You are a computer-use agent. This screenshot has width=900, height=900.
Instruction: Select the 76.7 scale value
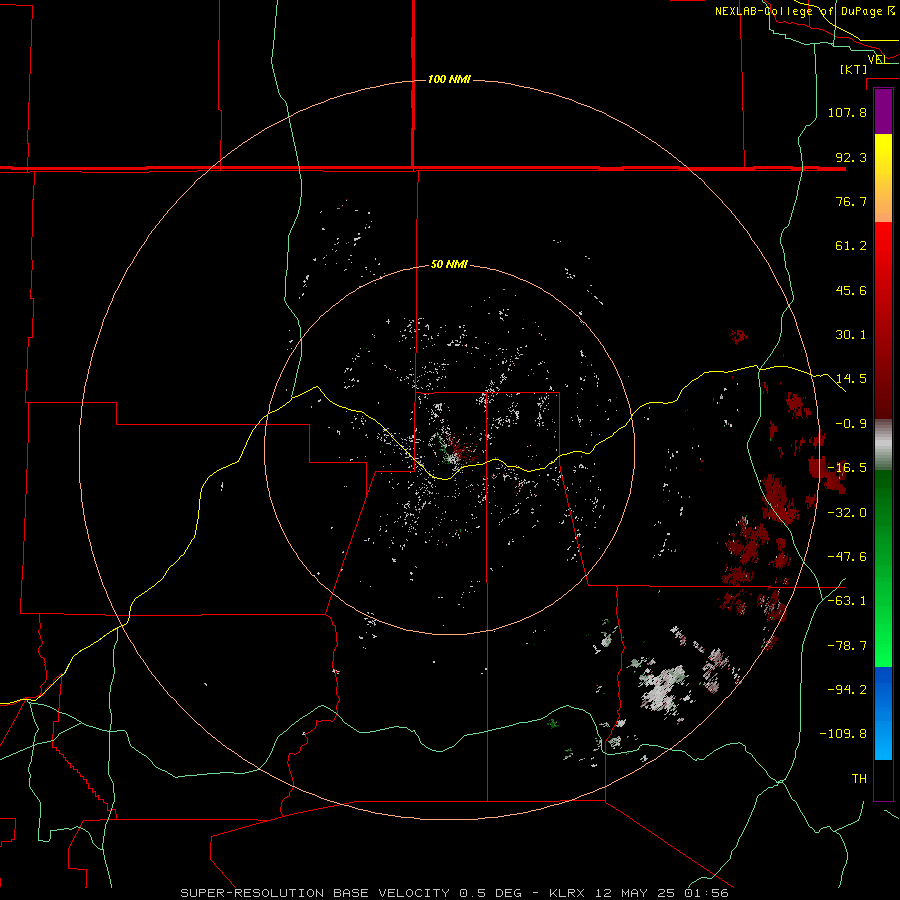851,201
